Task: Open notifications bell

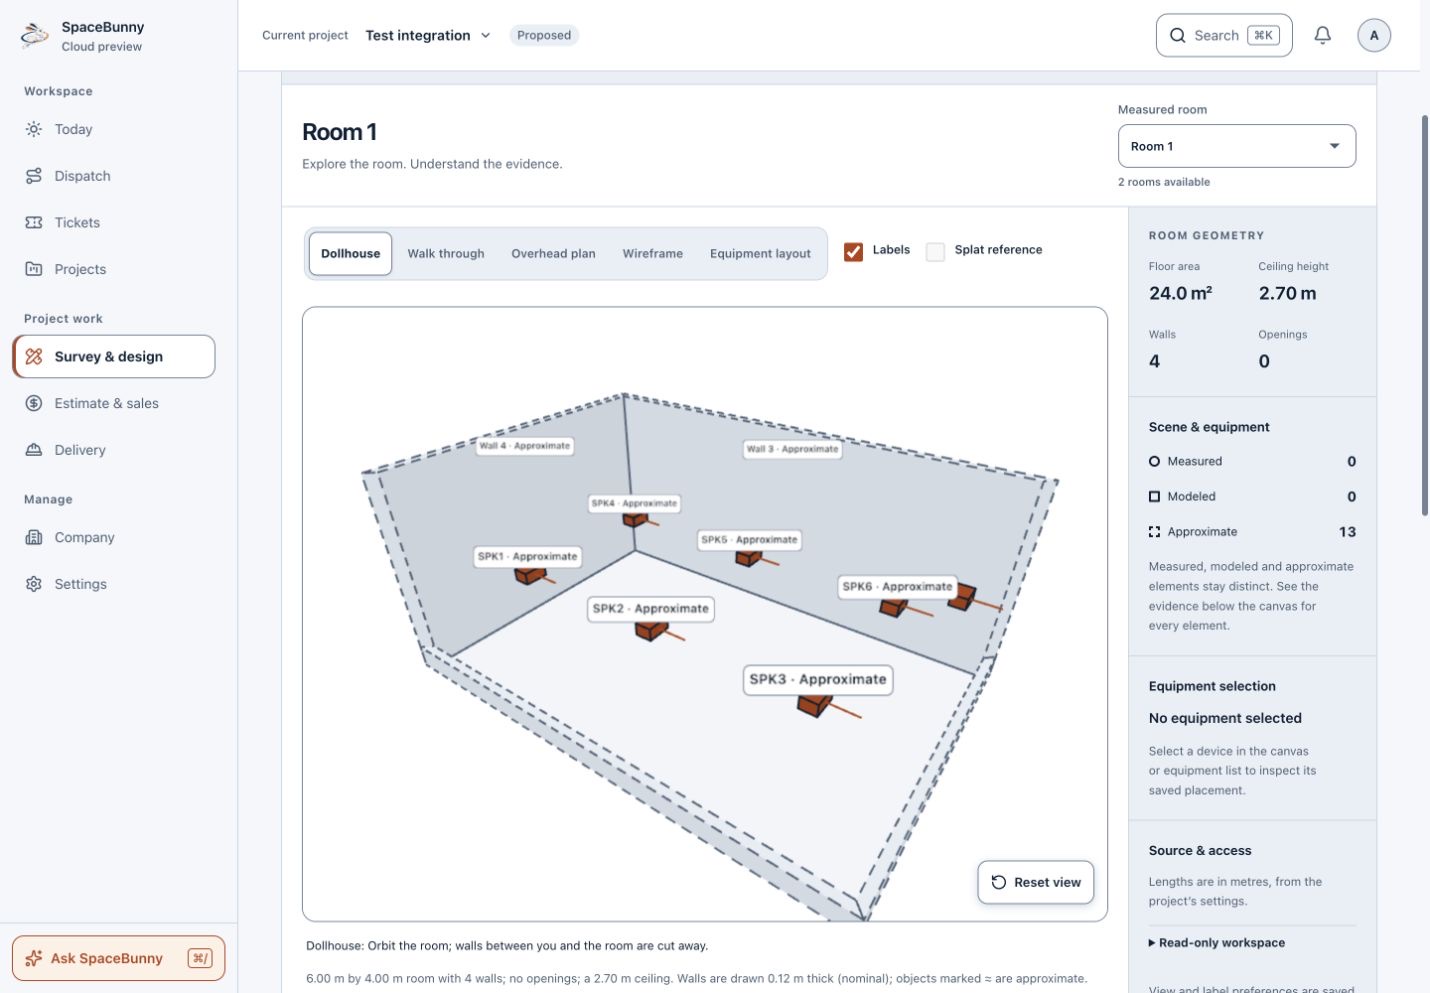Action: click(1323, 35)
